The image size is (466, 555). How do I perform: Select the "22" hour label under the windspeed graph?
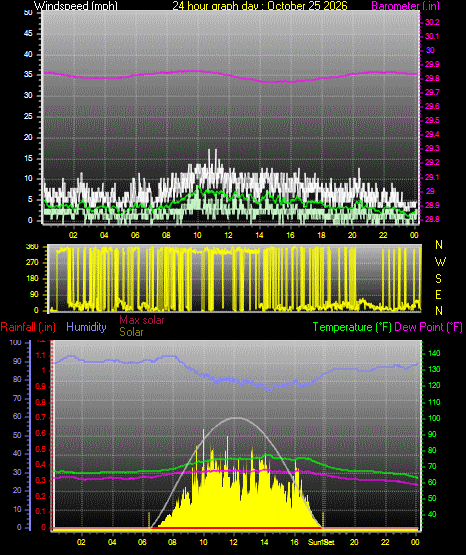383,235
